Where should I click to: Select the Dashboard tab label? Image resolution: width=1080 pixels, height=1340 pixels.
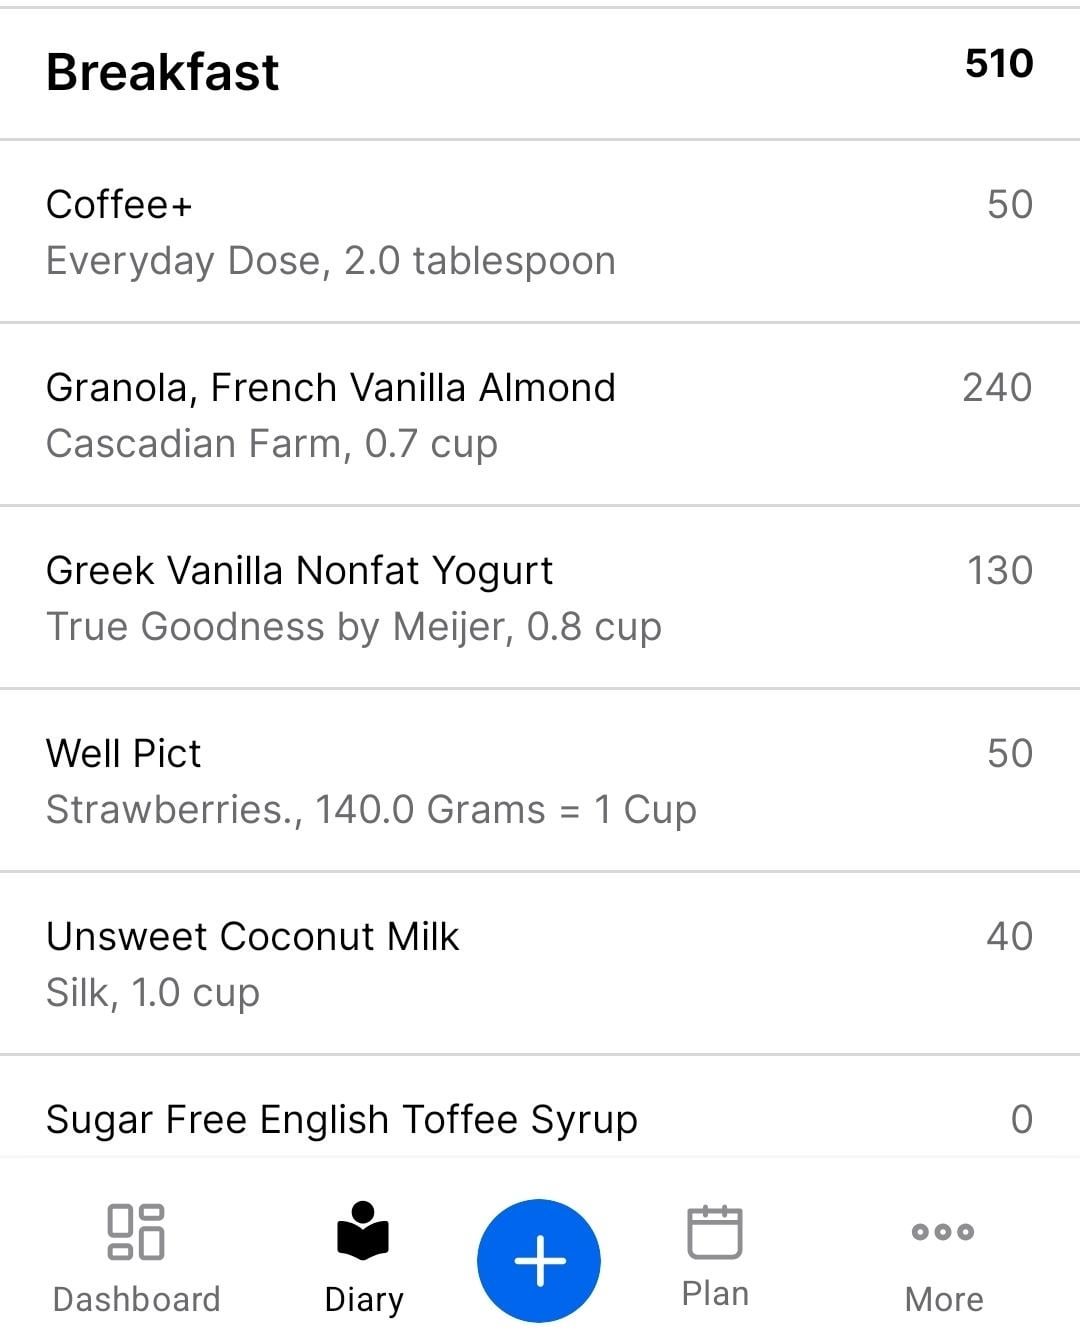(136, 1299)
